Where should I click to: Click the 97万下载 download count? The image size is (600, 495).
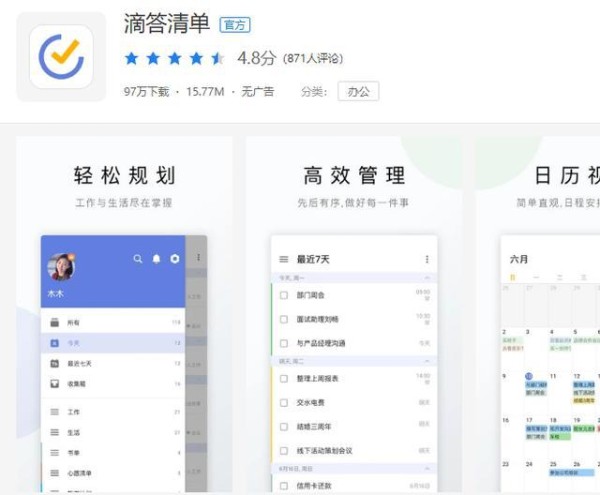pyautogui.click(x=146, y=92)
